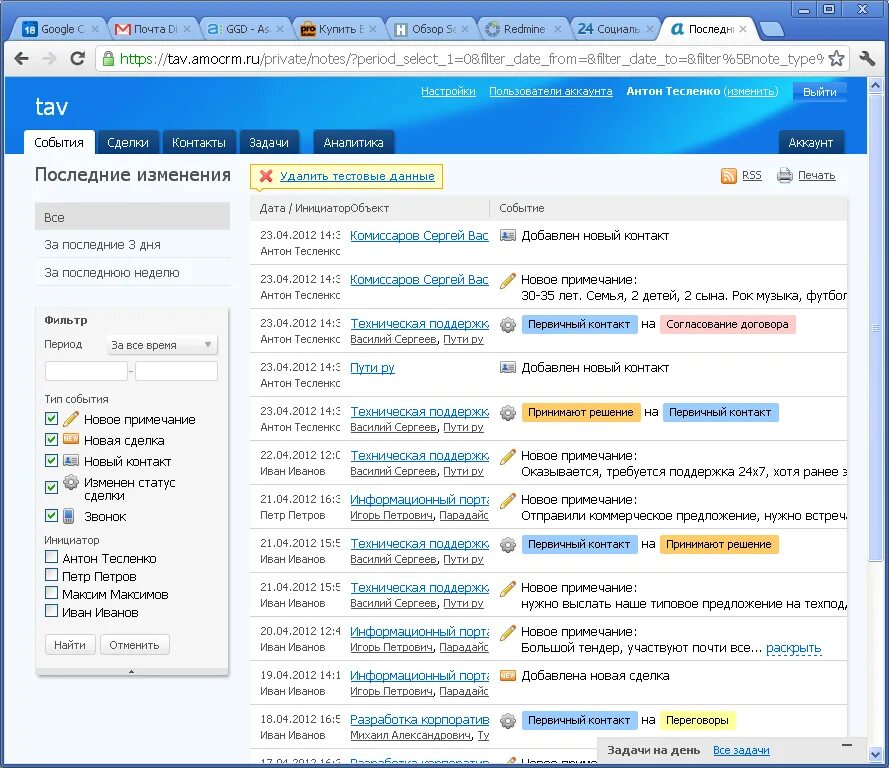Screen dimensions: 889x768
Task: Click Удалить тестовые данные link
Action: click(x=357, y=176)
